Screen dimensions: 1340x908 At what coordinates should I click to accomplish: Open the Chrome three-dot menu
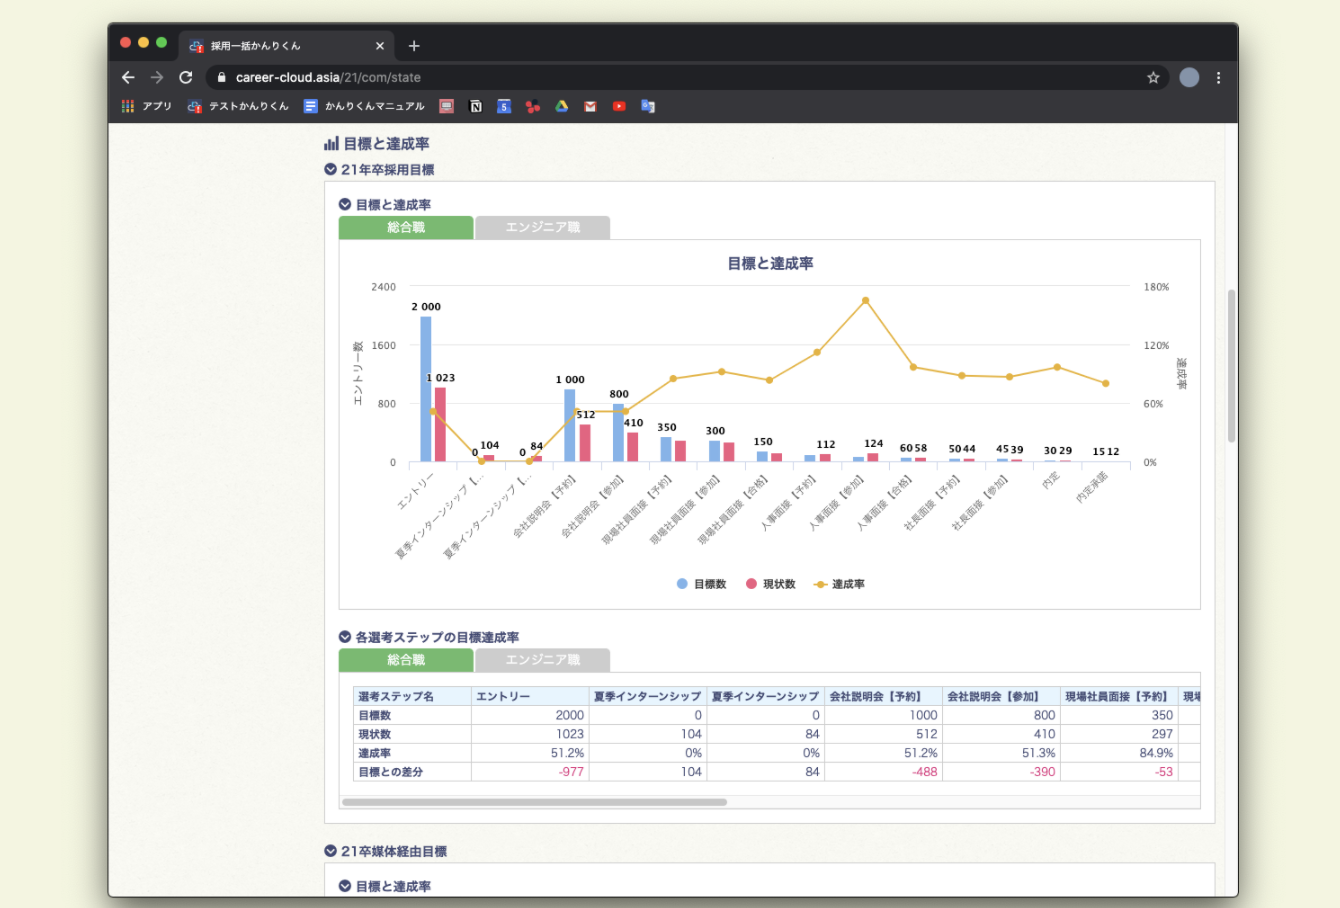pos(1218,77)
